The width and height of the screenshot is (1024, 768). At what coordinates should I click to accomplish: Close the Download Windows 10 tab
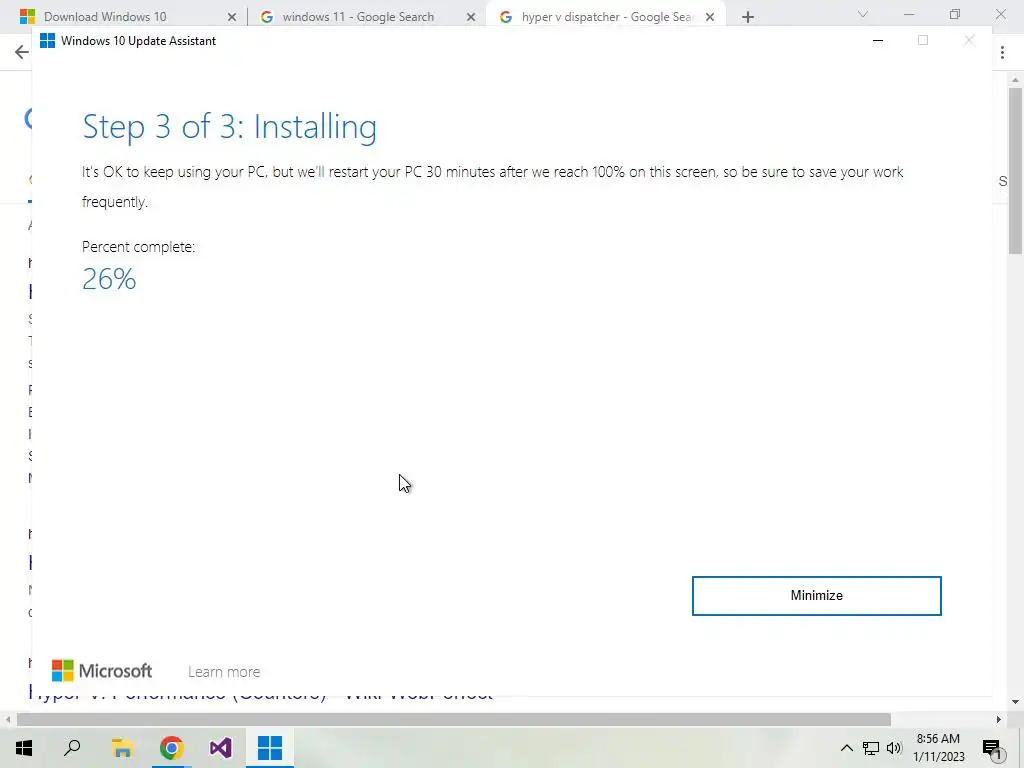coord(231,17)
